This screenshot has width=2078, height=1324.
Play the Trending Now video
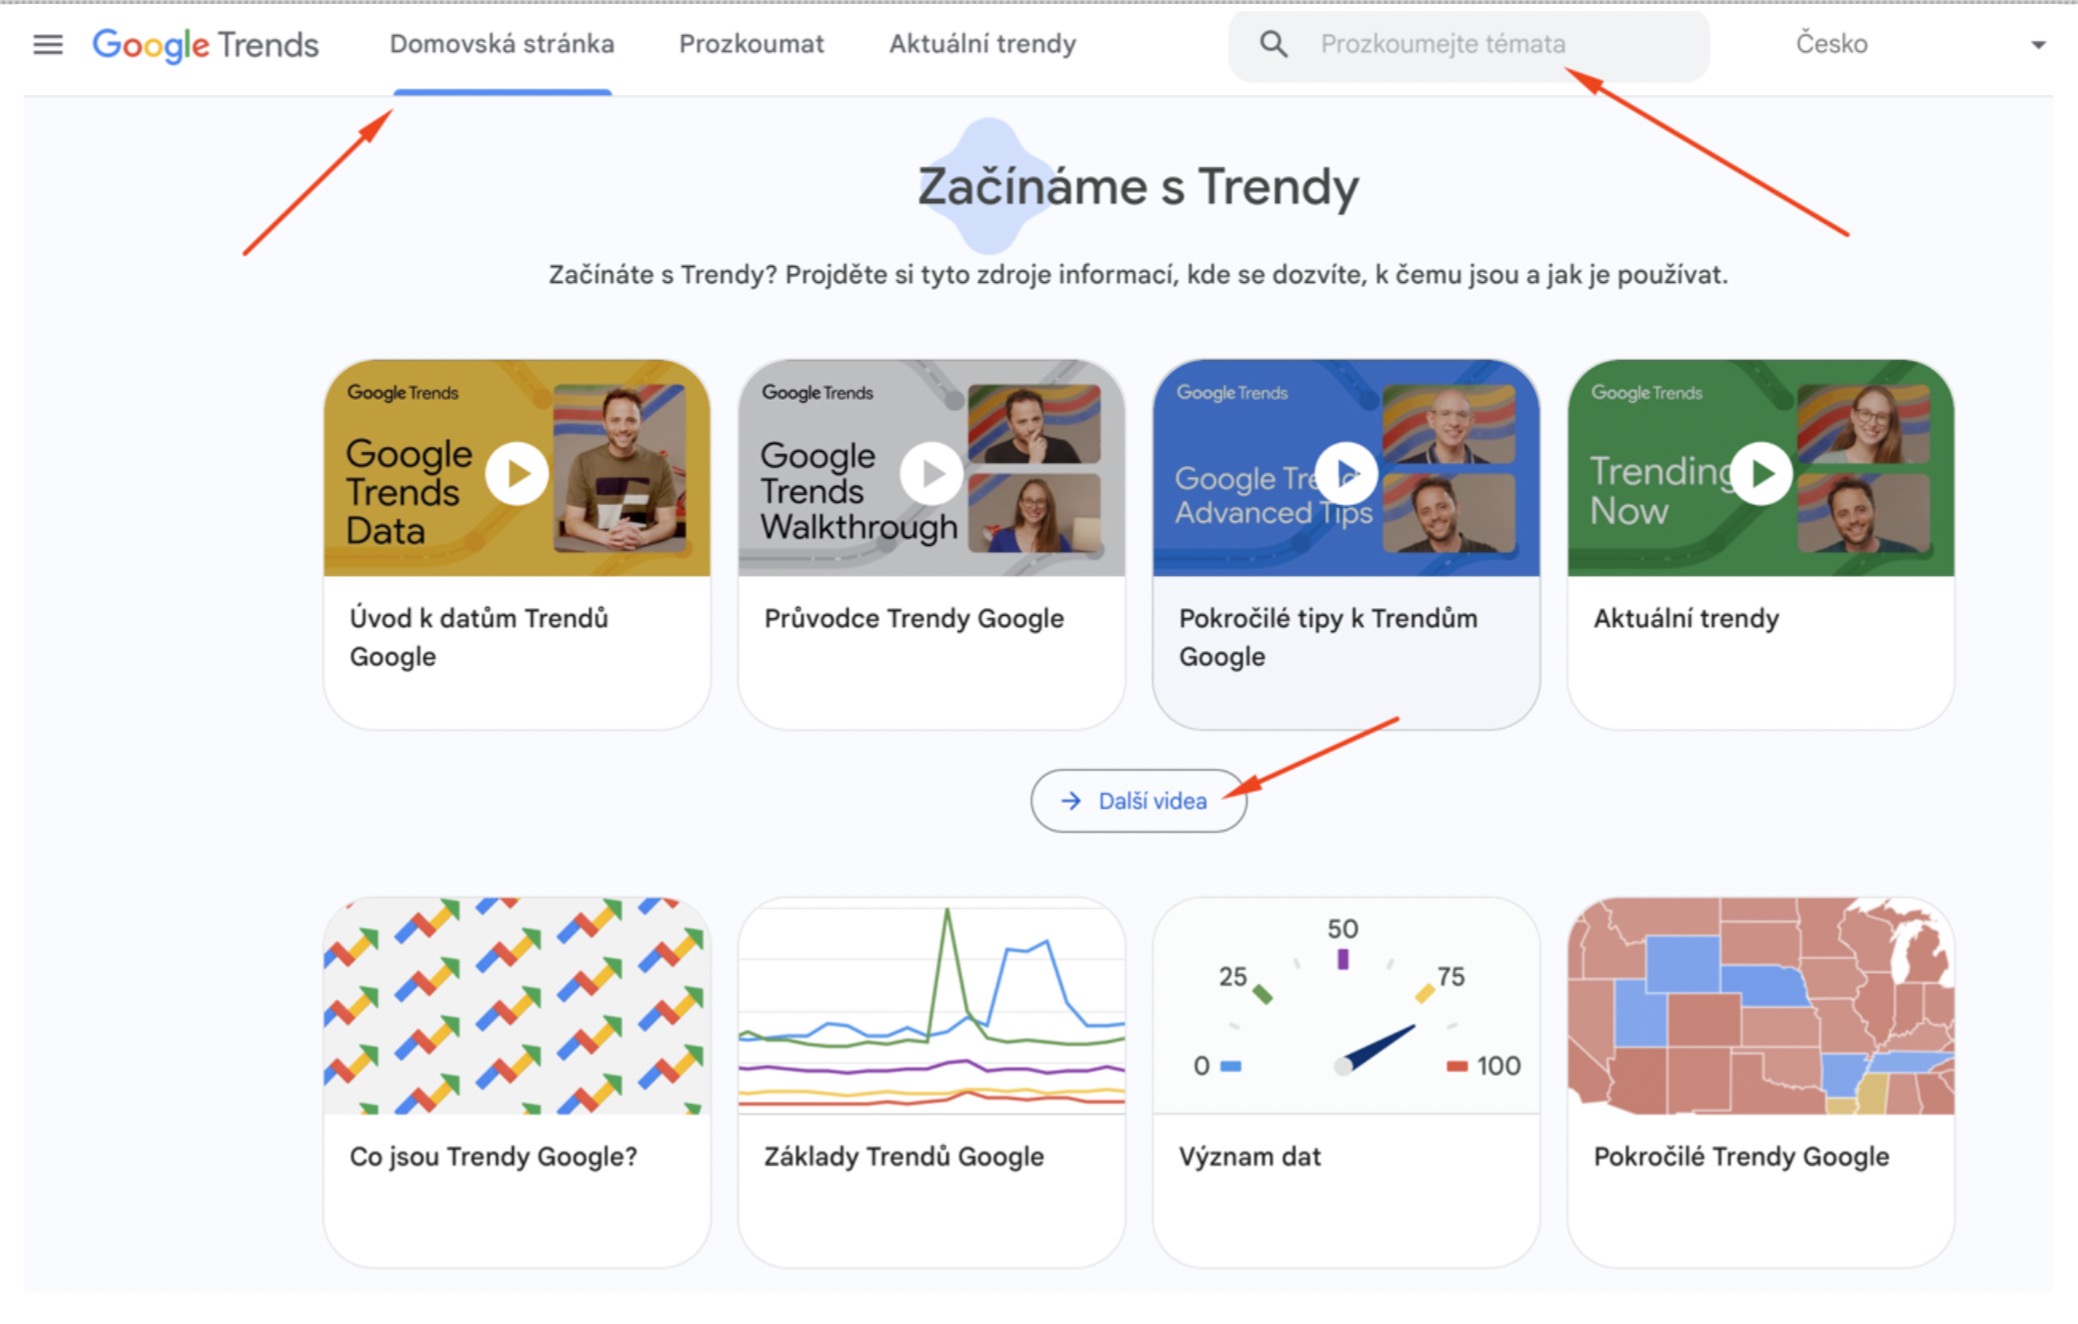[x=1761, y=473]
